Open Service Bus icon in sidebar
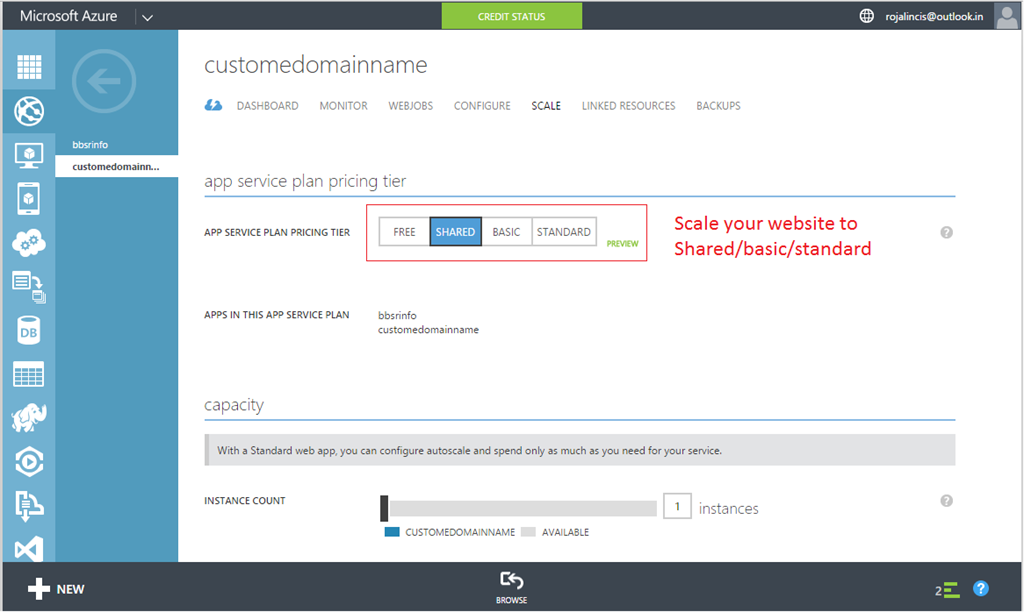Screen dimensions: 1024x612 pos(29,506)
